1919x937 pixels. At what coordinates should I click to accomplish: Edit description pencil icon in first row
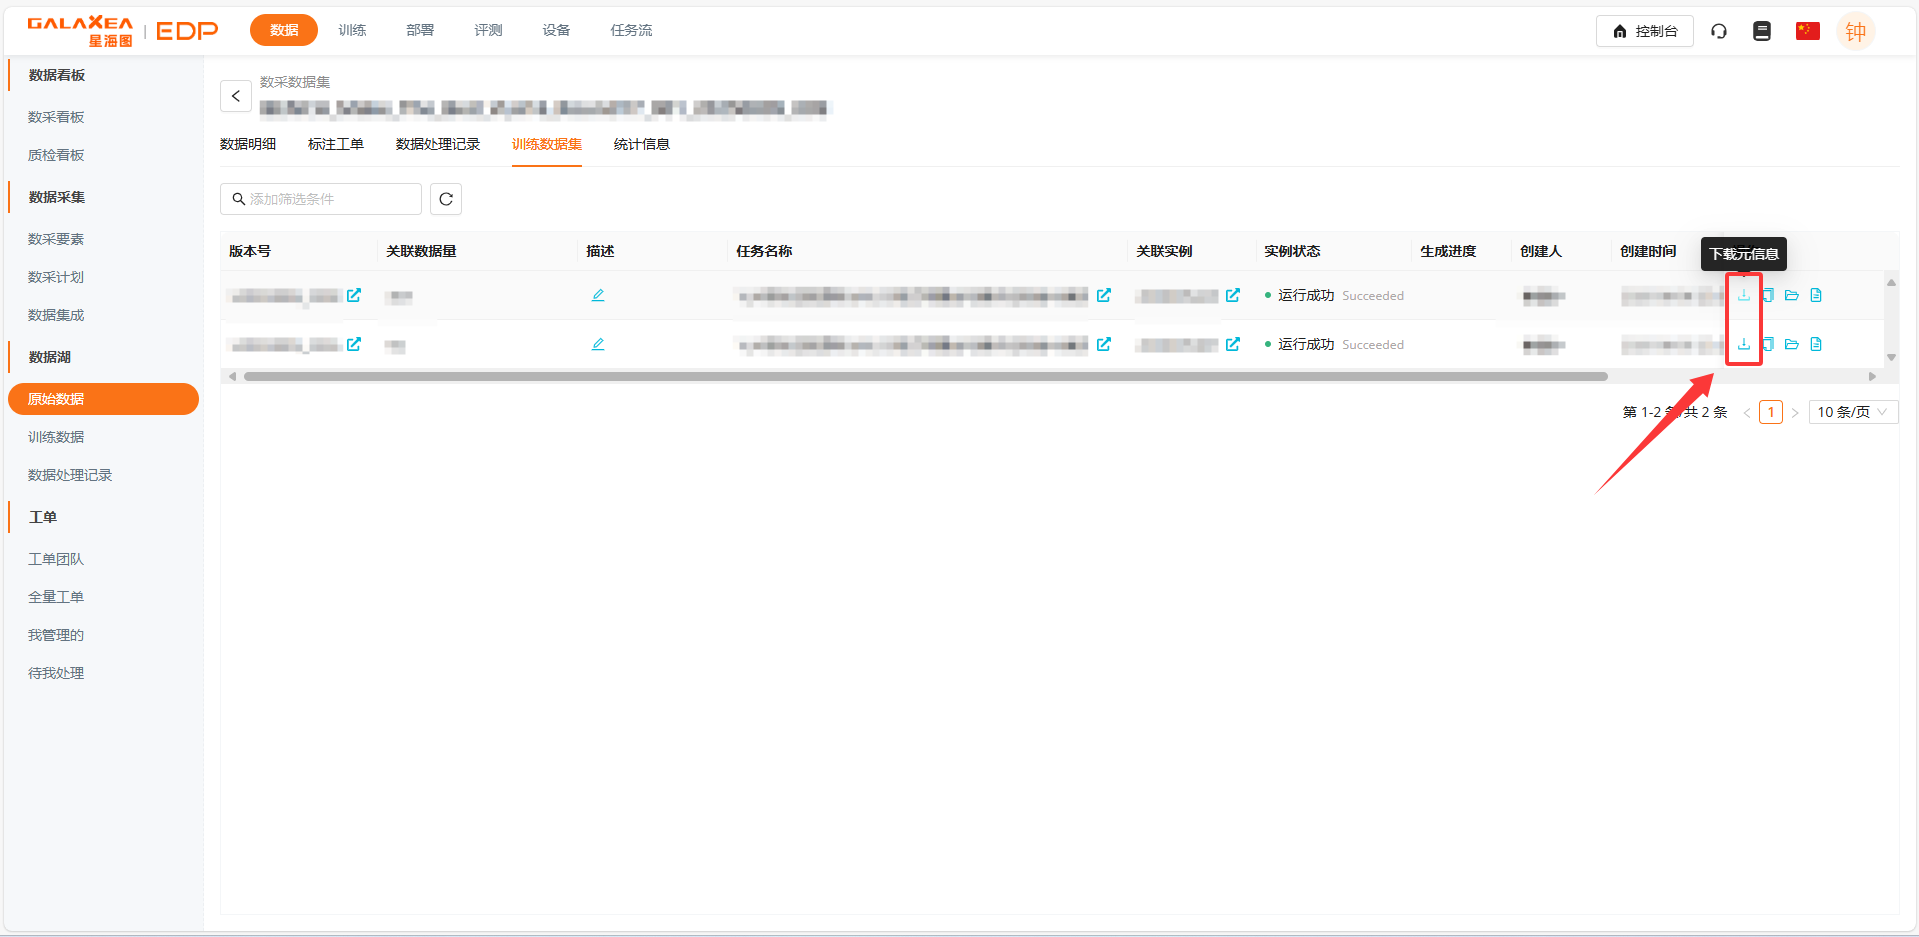coord(598,295)
